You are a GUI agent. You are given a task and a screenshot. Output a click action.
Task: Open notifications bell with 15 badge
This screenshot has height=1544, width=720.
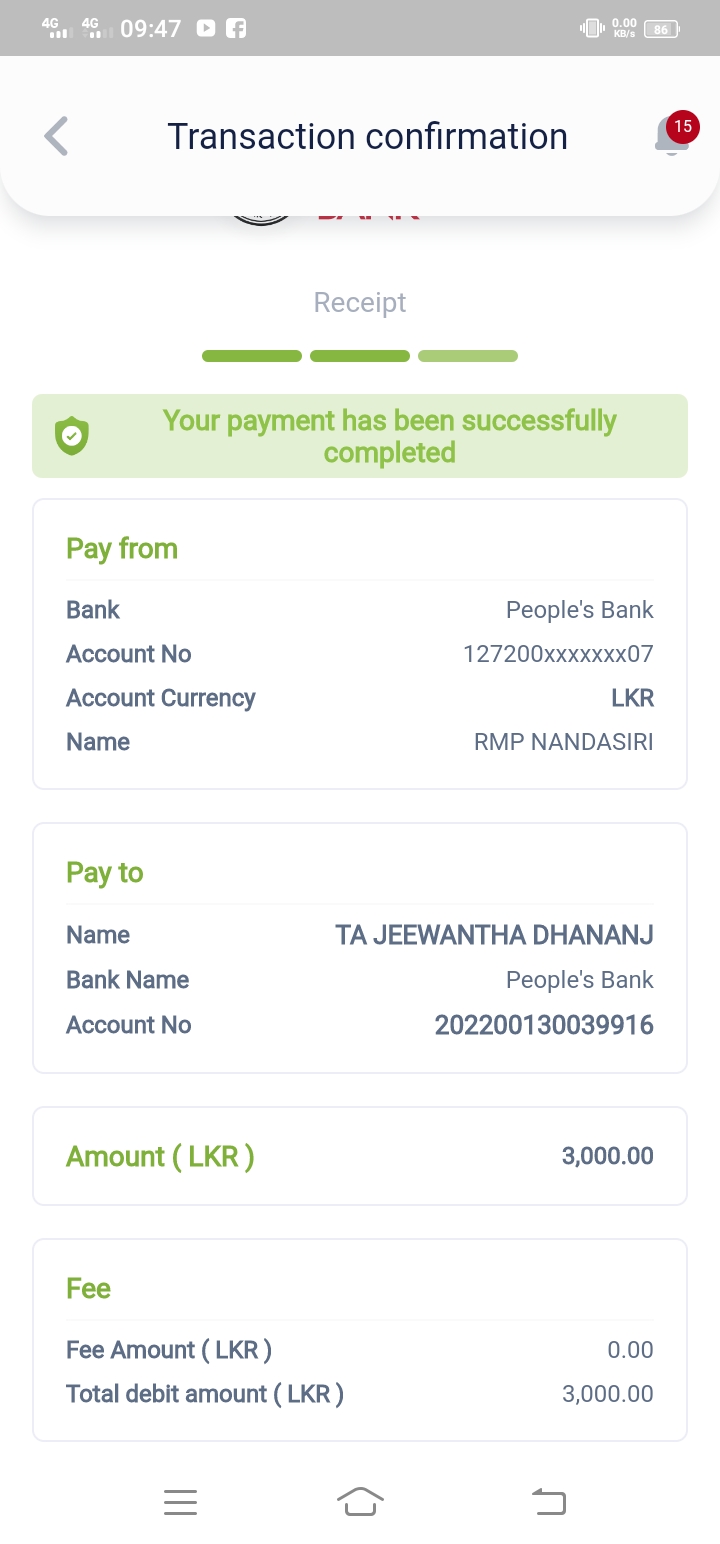click(672, 136)
